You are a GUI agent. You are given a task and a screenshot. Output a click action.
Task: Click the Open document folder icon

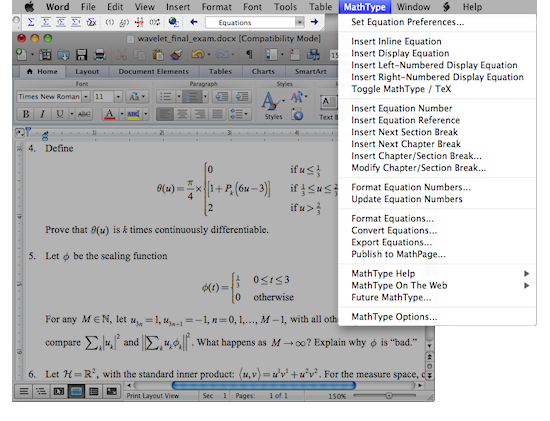63,55
